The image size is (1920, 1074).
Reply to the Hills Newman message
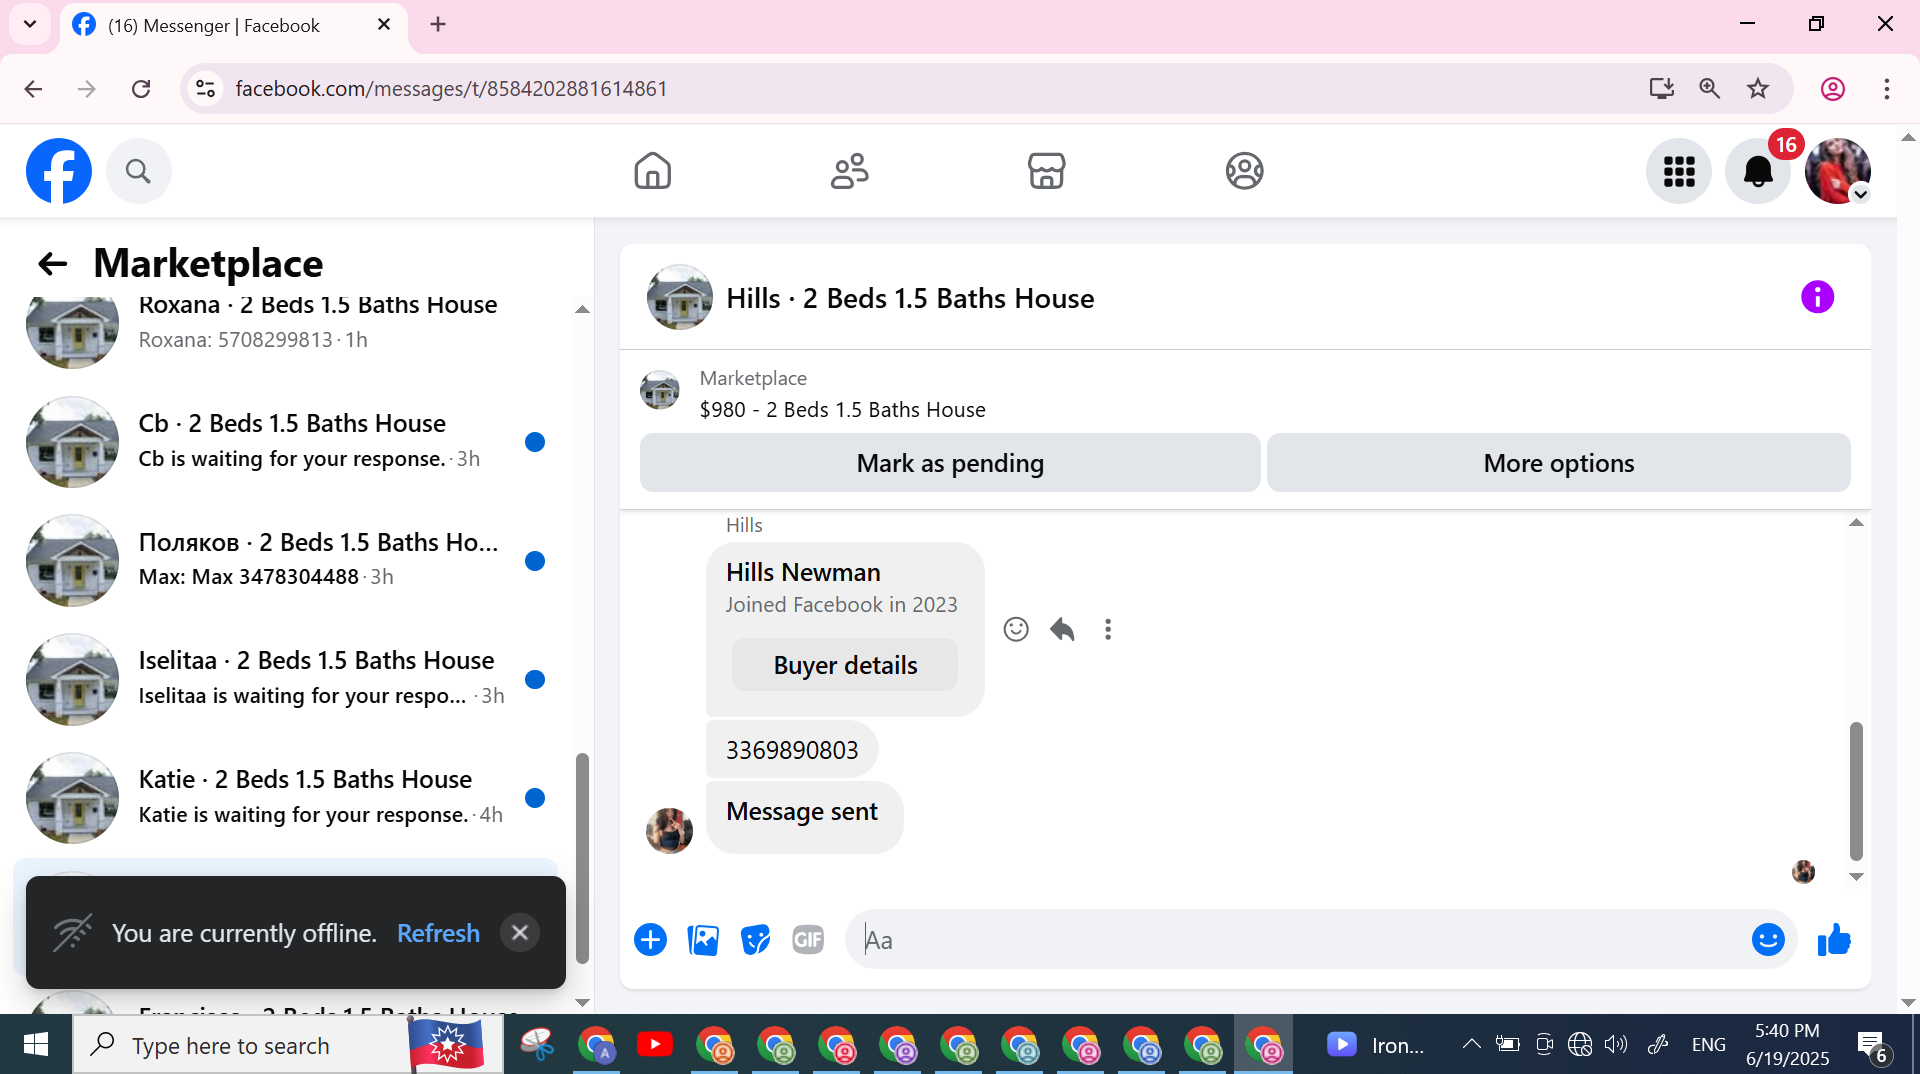[x=1062, y=629]
